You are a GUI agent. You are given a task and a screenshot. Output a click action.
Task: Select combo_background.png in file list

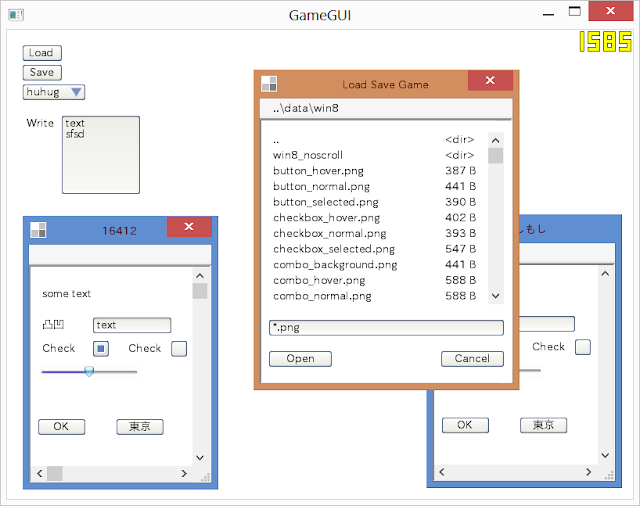point(374,265)
